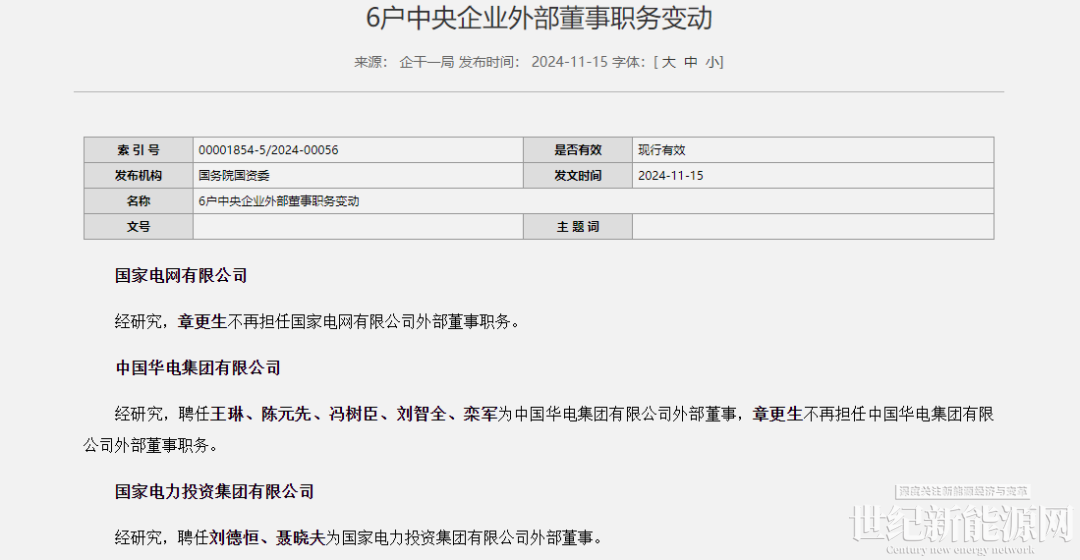Click the source text 企干一局
Image resolution: width=1080 pixels, height=560 pixels.
(x=426, y=62)
